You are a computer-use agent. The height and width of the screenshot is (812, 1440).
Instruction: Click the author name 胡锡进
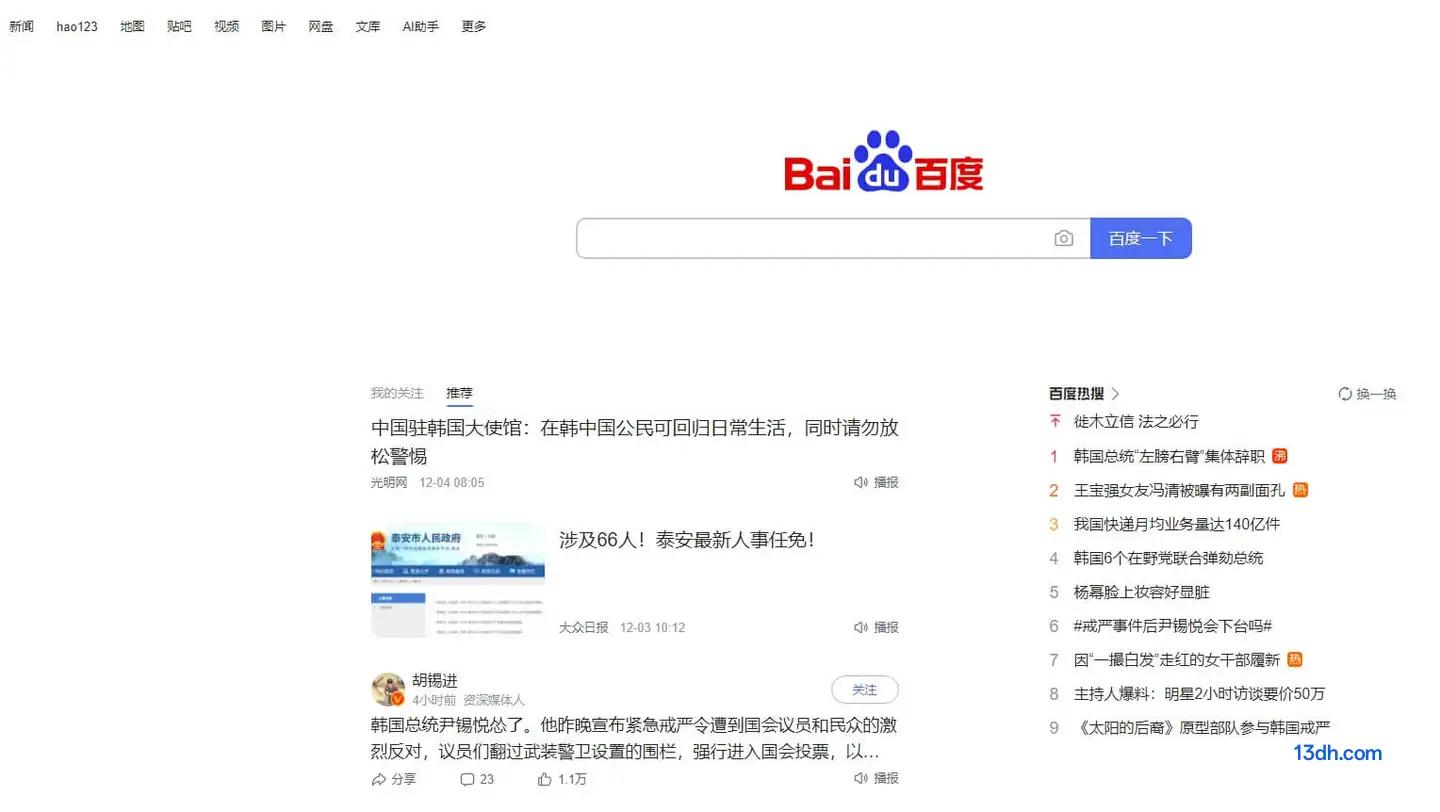pos(435,680)
